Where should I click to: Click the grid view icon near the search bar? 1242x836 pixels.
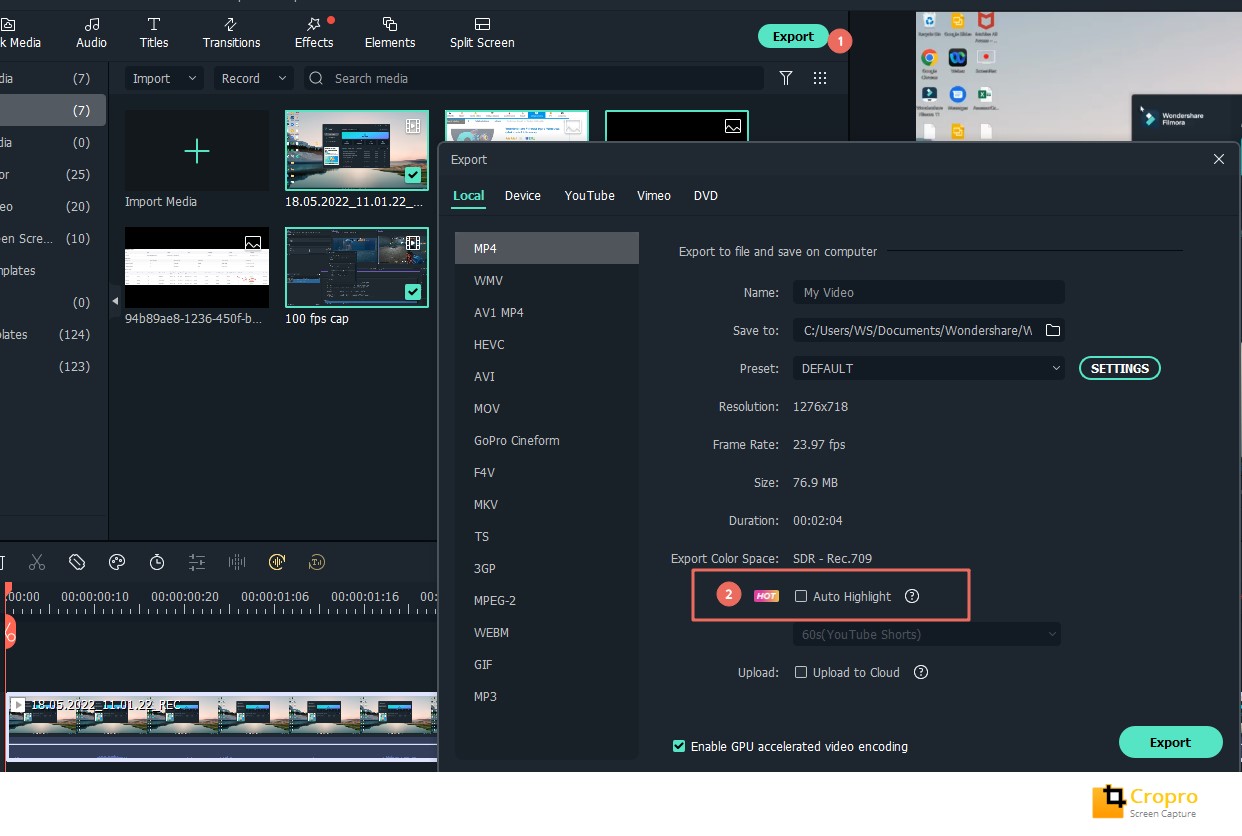coord(819,78)
